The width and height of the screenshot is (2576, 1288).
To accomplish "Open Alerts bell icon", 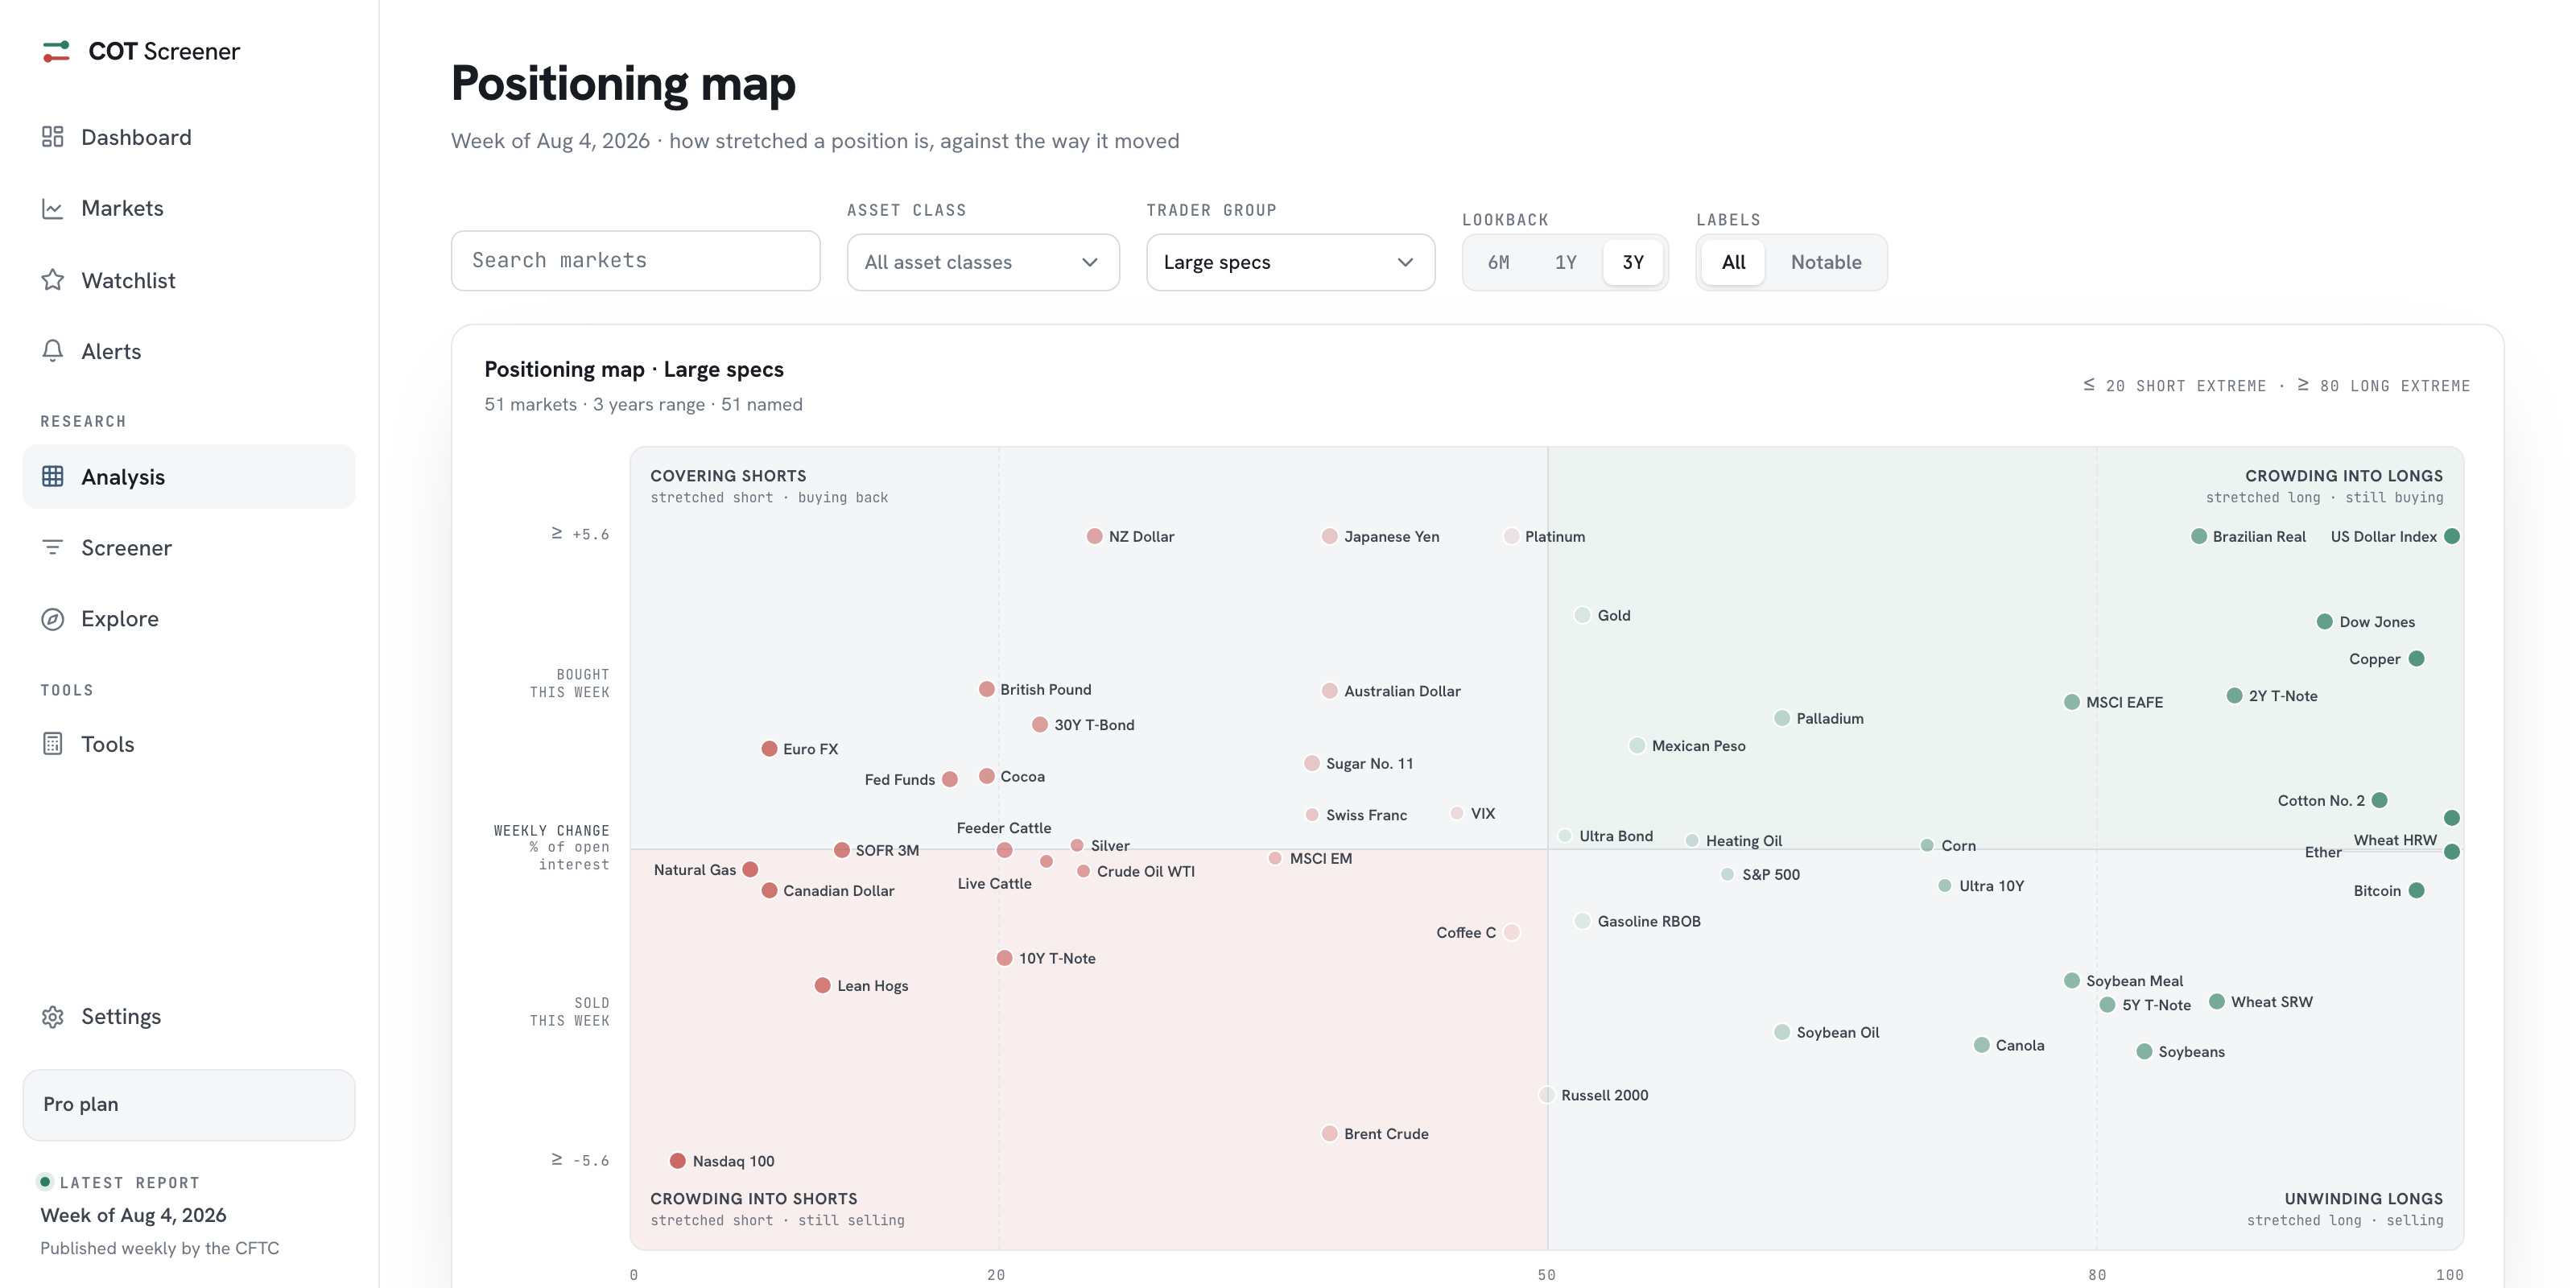I will click(53, 351).
